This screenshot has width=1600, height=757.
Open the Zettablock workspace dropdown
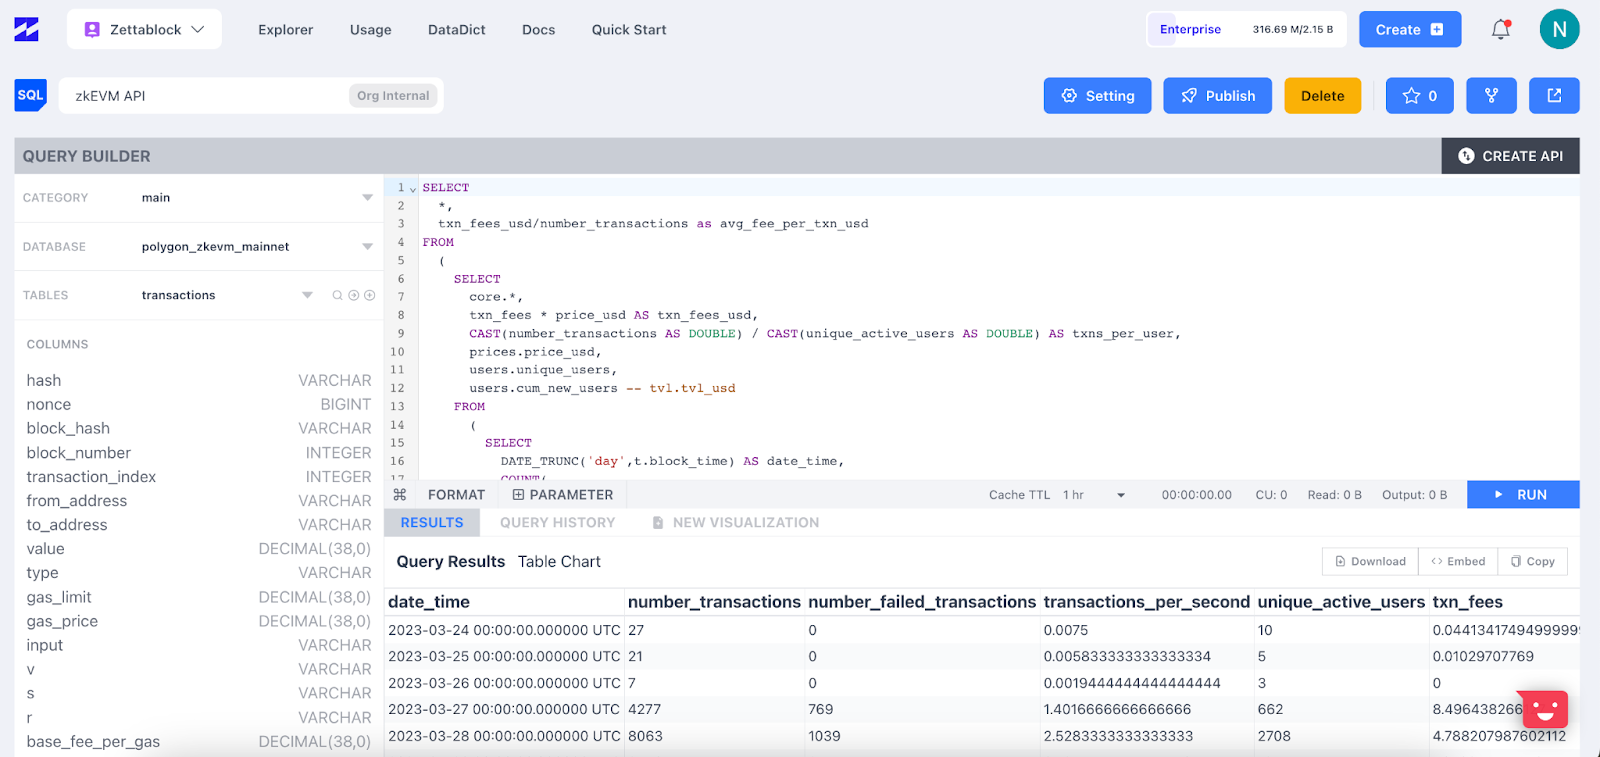(x=144, y=29)
